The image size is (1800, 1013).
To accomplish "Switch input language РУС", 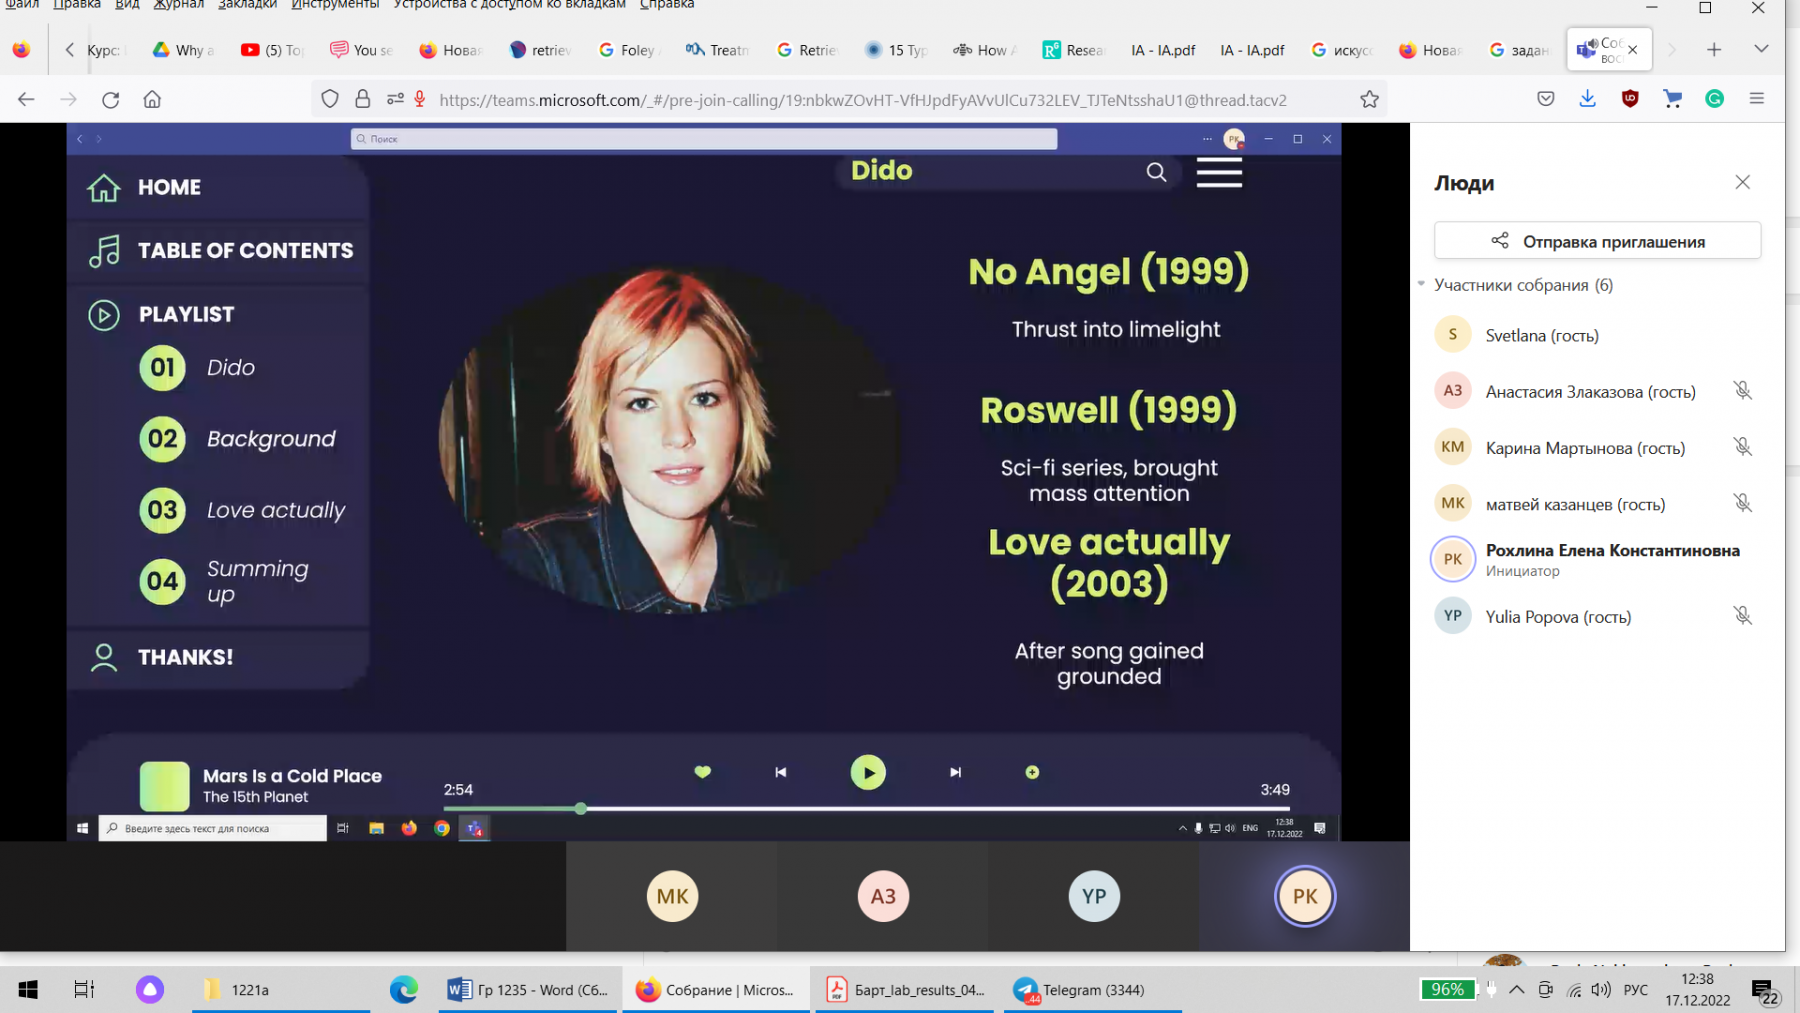I will click(1636, 990).
